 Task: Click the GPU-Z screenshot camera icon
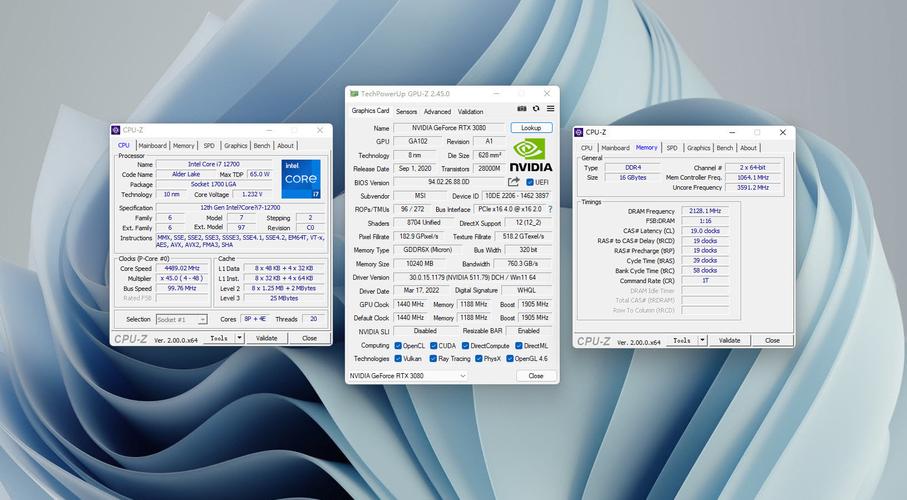(522, 109)
